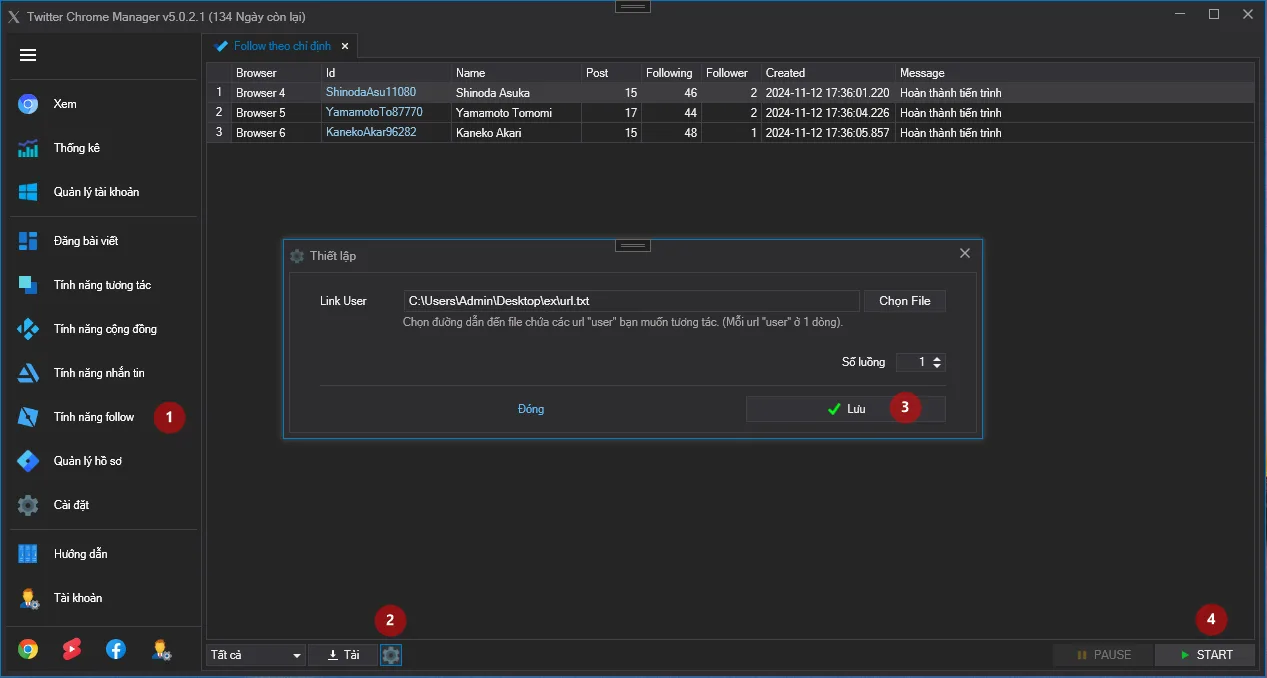1267x678 pixels.
Task: Click the Tính năng follow icon
Action: tap(28, 417)
